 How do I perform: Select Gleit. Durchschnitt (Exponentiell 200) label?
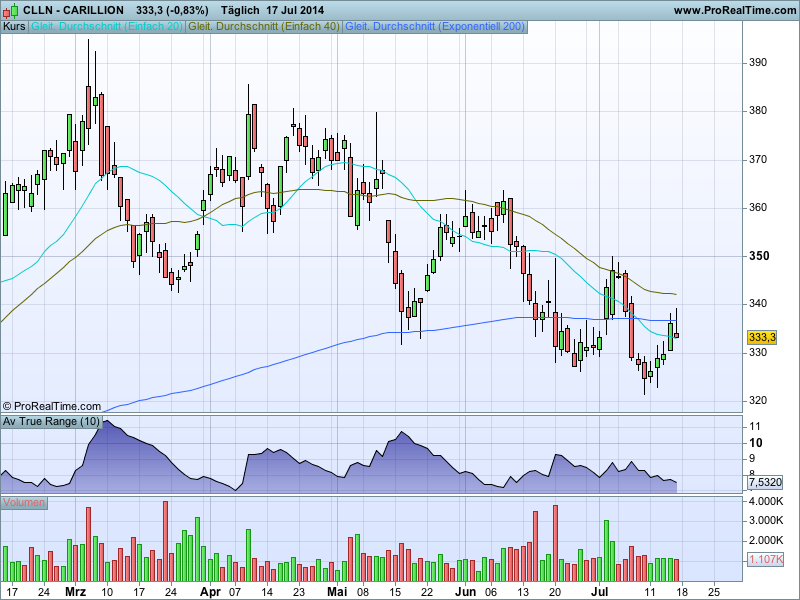click(435, 27)
